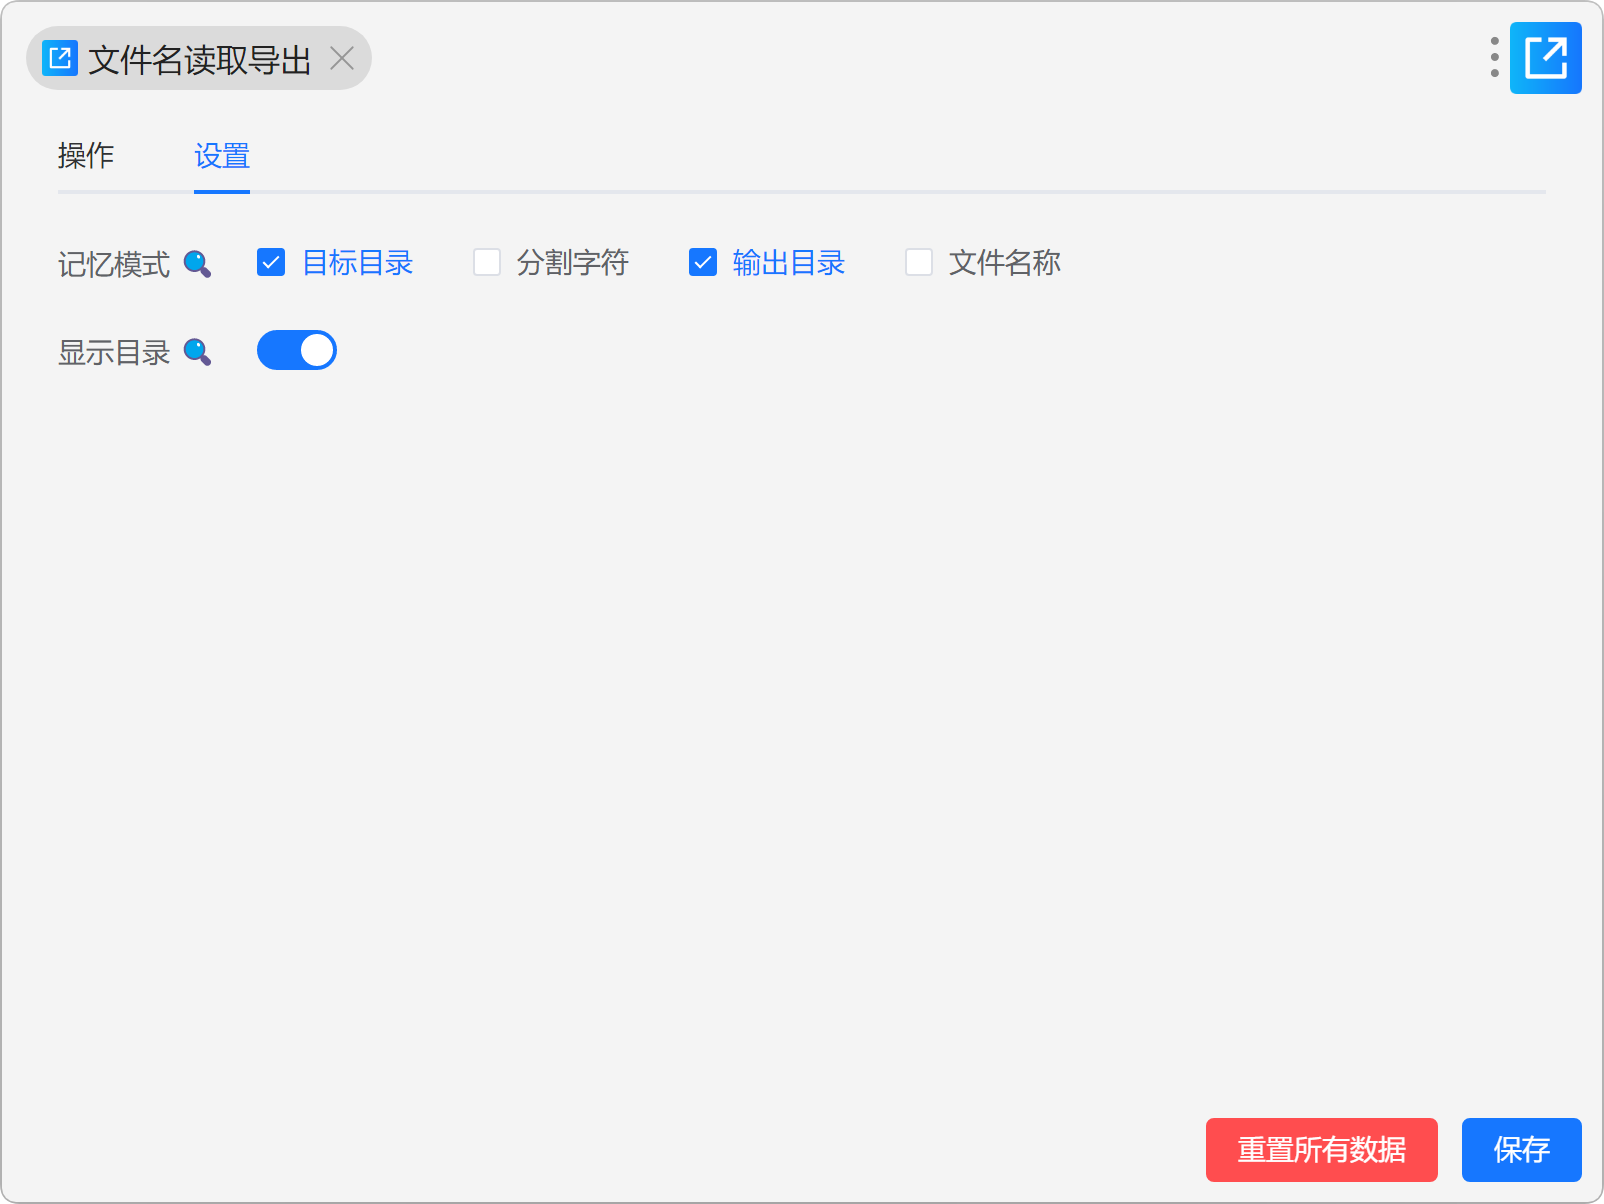Click the 文件名称 option label text
Image resolution: width=1604 pixels, height=1204 pixels.
pyautogui.click(x=1004, y=263)
